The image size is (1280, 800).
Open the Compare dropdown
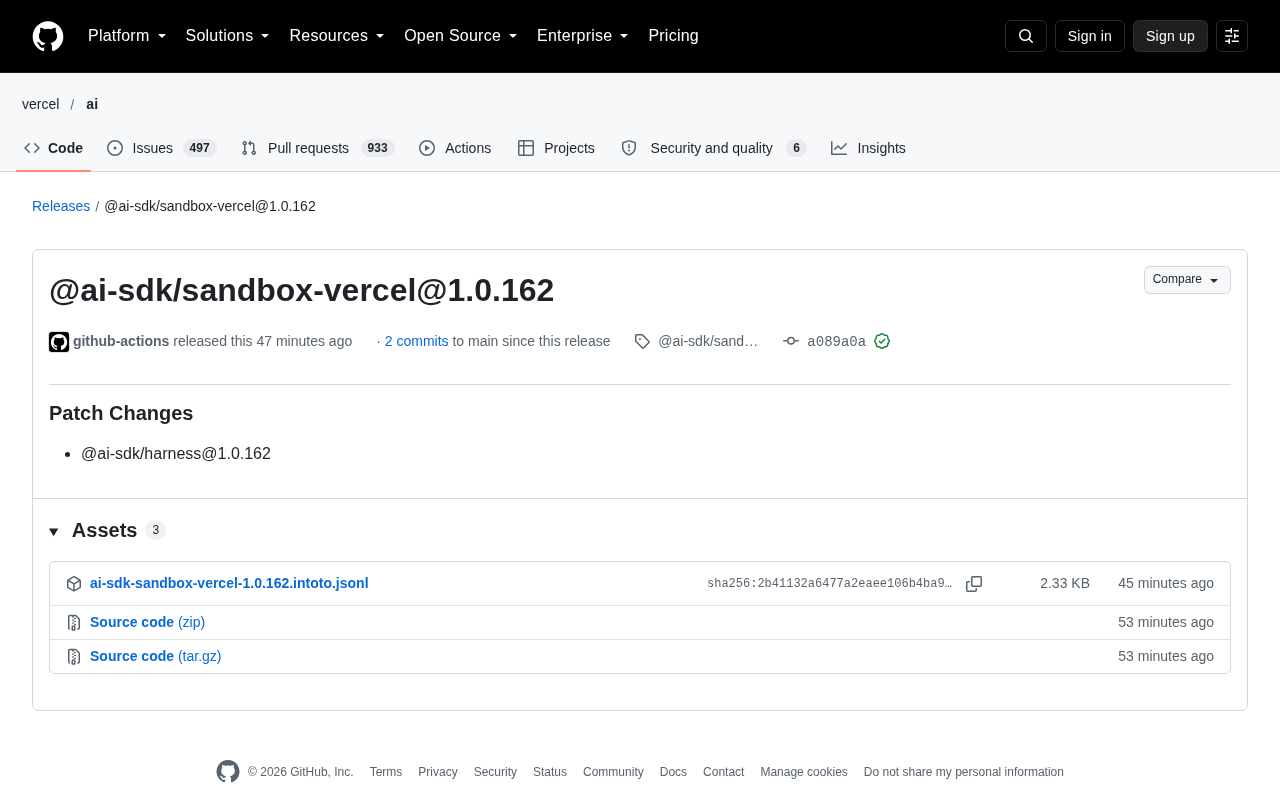point(1187,280)
